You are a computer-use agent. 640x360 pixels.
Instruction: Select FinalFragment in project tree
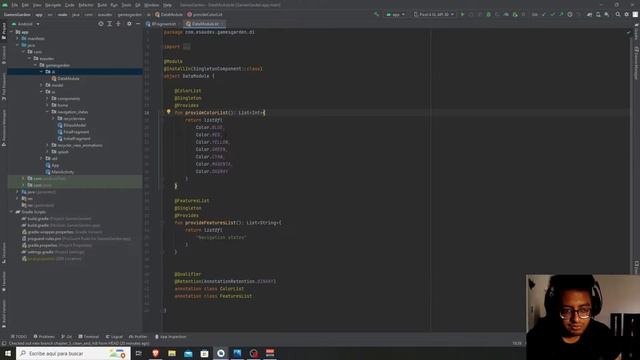[73, 132]
